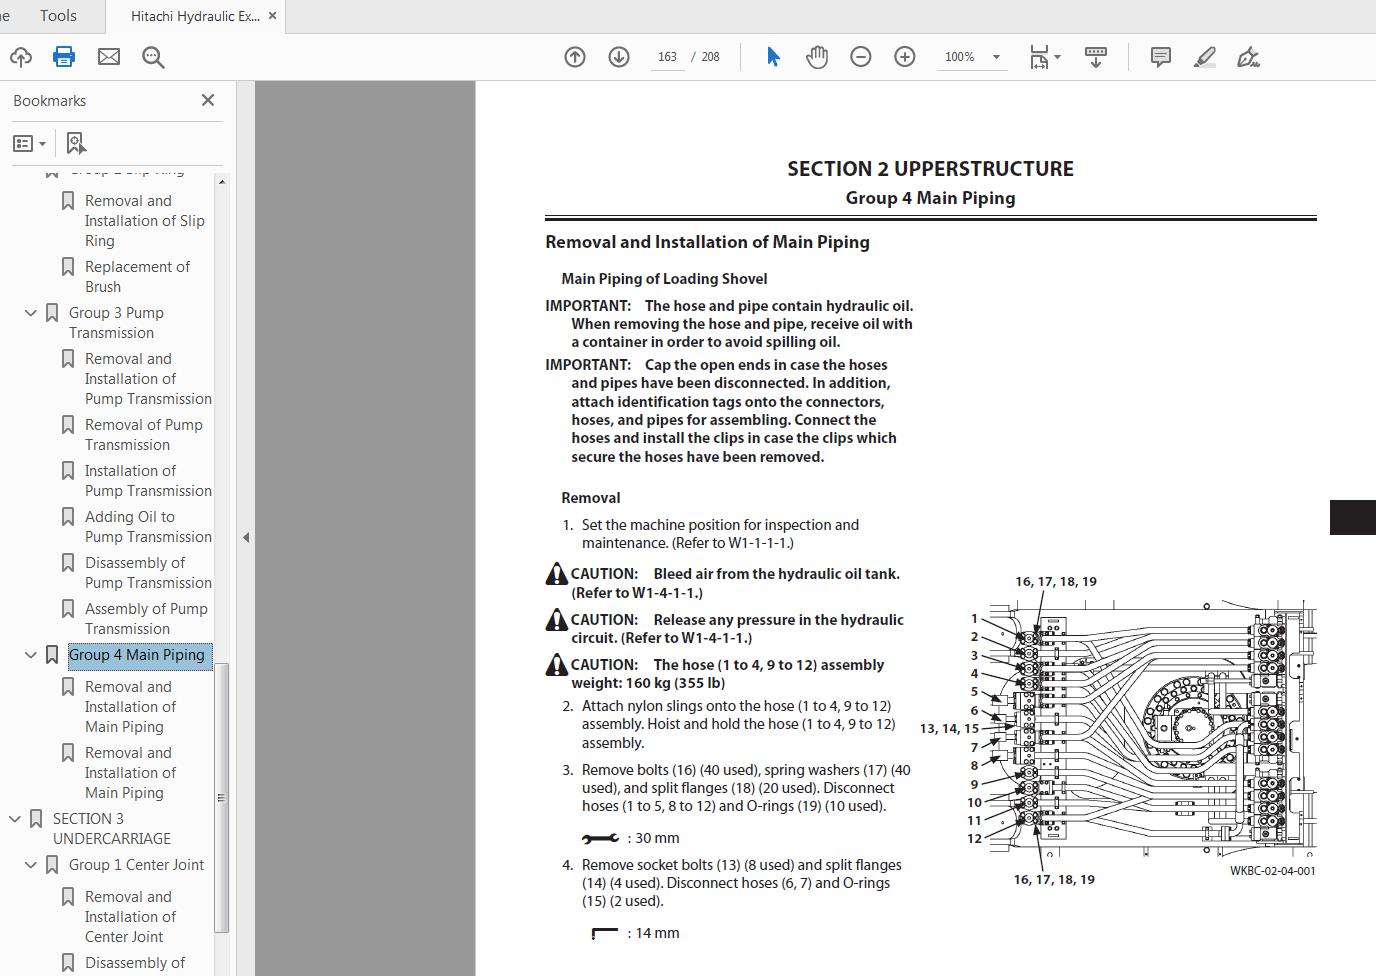Jump to Removal of Pump Transmission bookmark

pyautogui.click(x=144, y=435)
